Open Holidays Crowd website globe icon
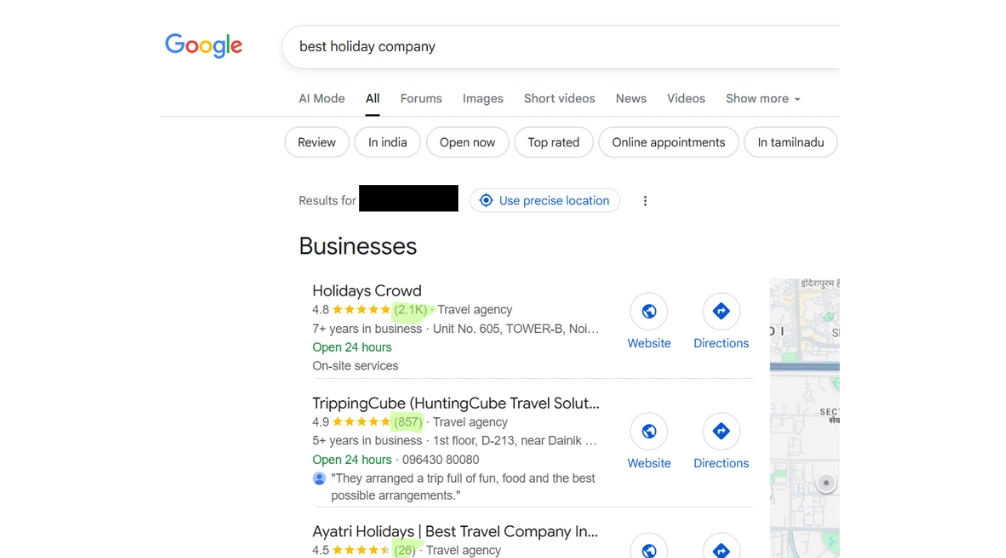Image resolution: width=1006 pixels, height=558 pixels. click(x=649, y=311)
